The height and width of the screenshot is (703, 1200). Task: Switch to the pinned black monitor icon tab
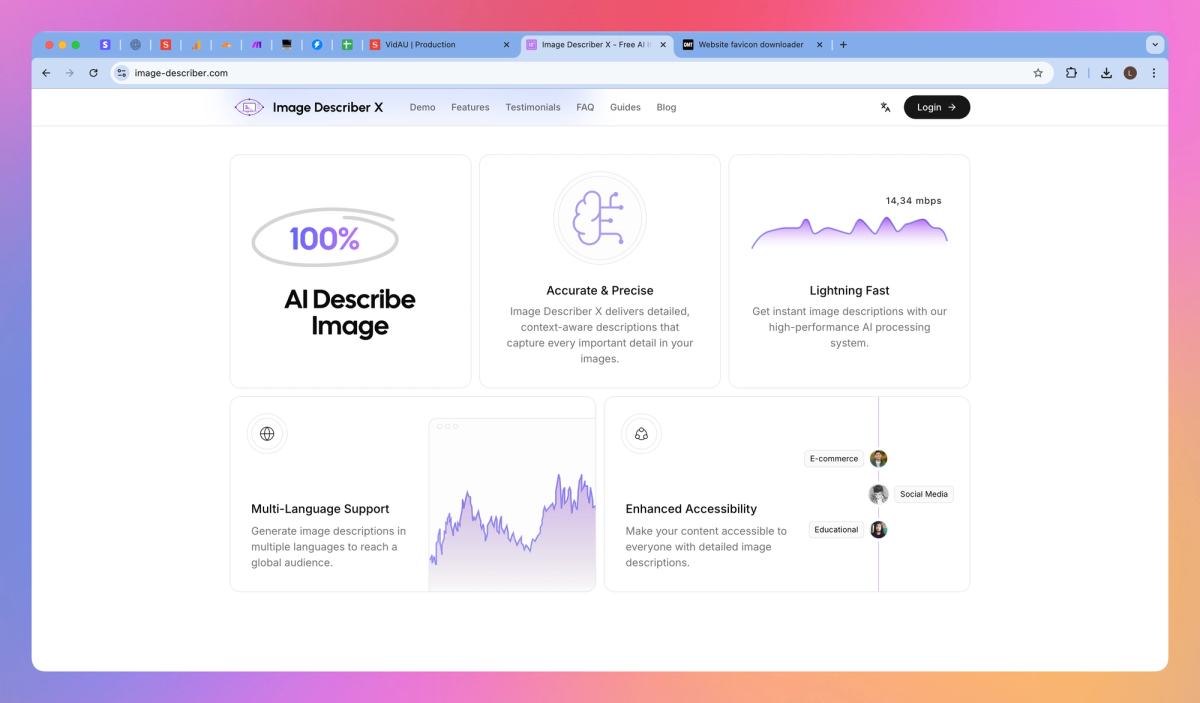tap(287, 44)
